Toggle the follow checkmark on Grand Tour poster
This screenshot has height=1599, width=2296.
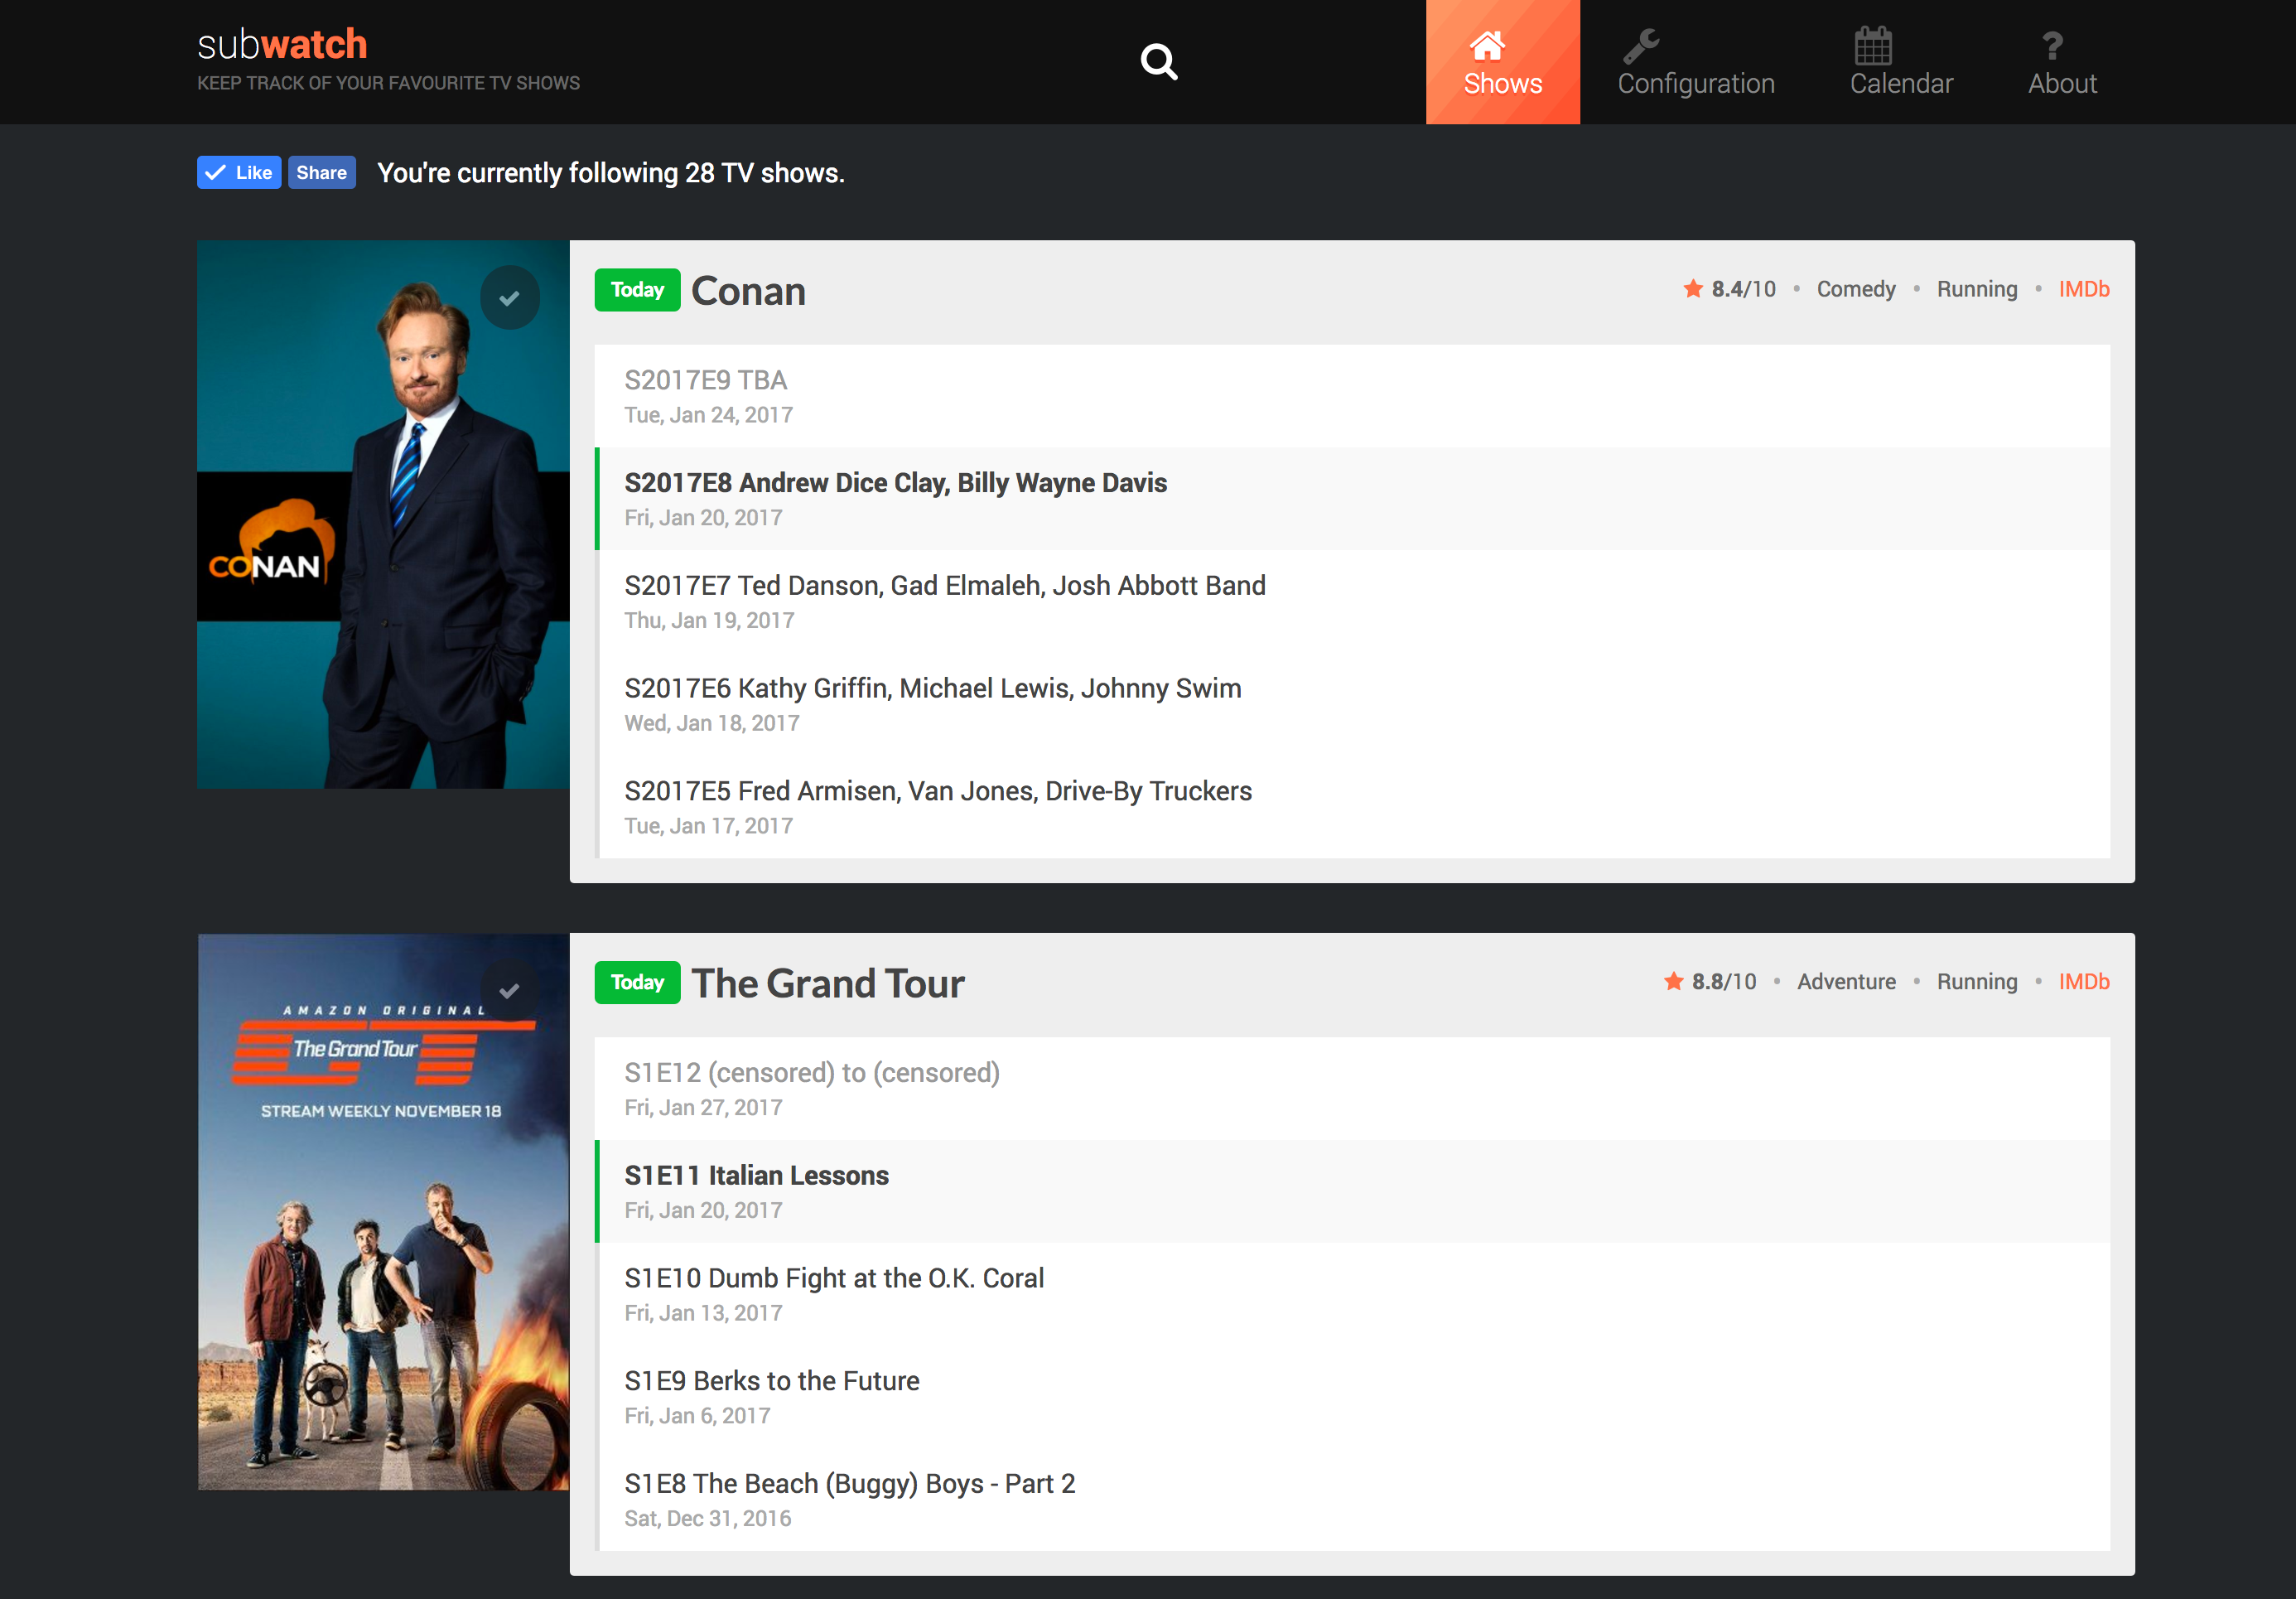click(509, 991)
